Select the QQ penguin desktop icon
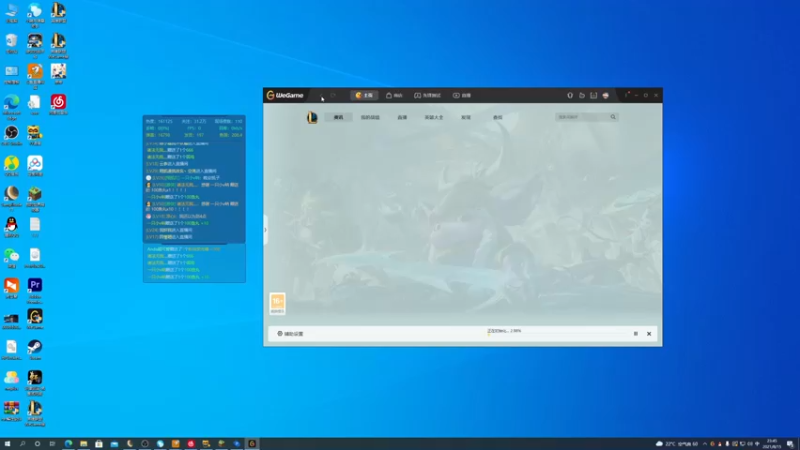The width and height of the screenshot is (800, 450). [11, 227]
